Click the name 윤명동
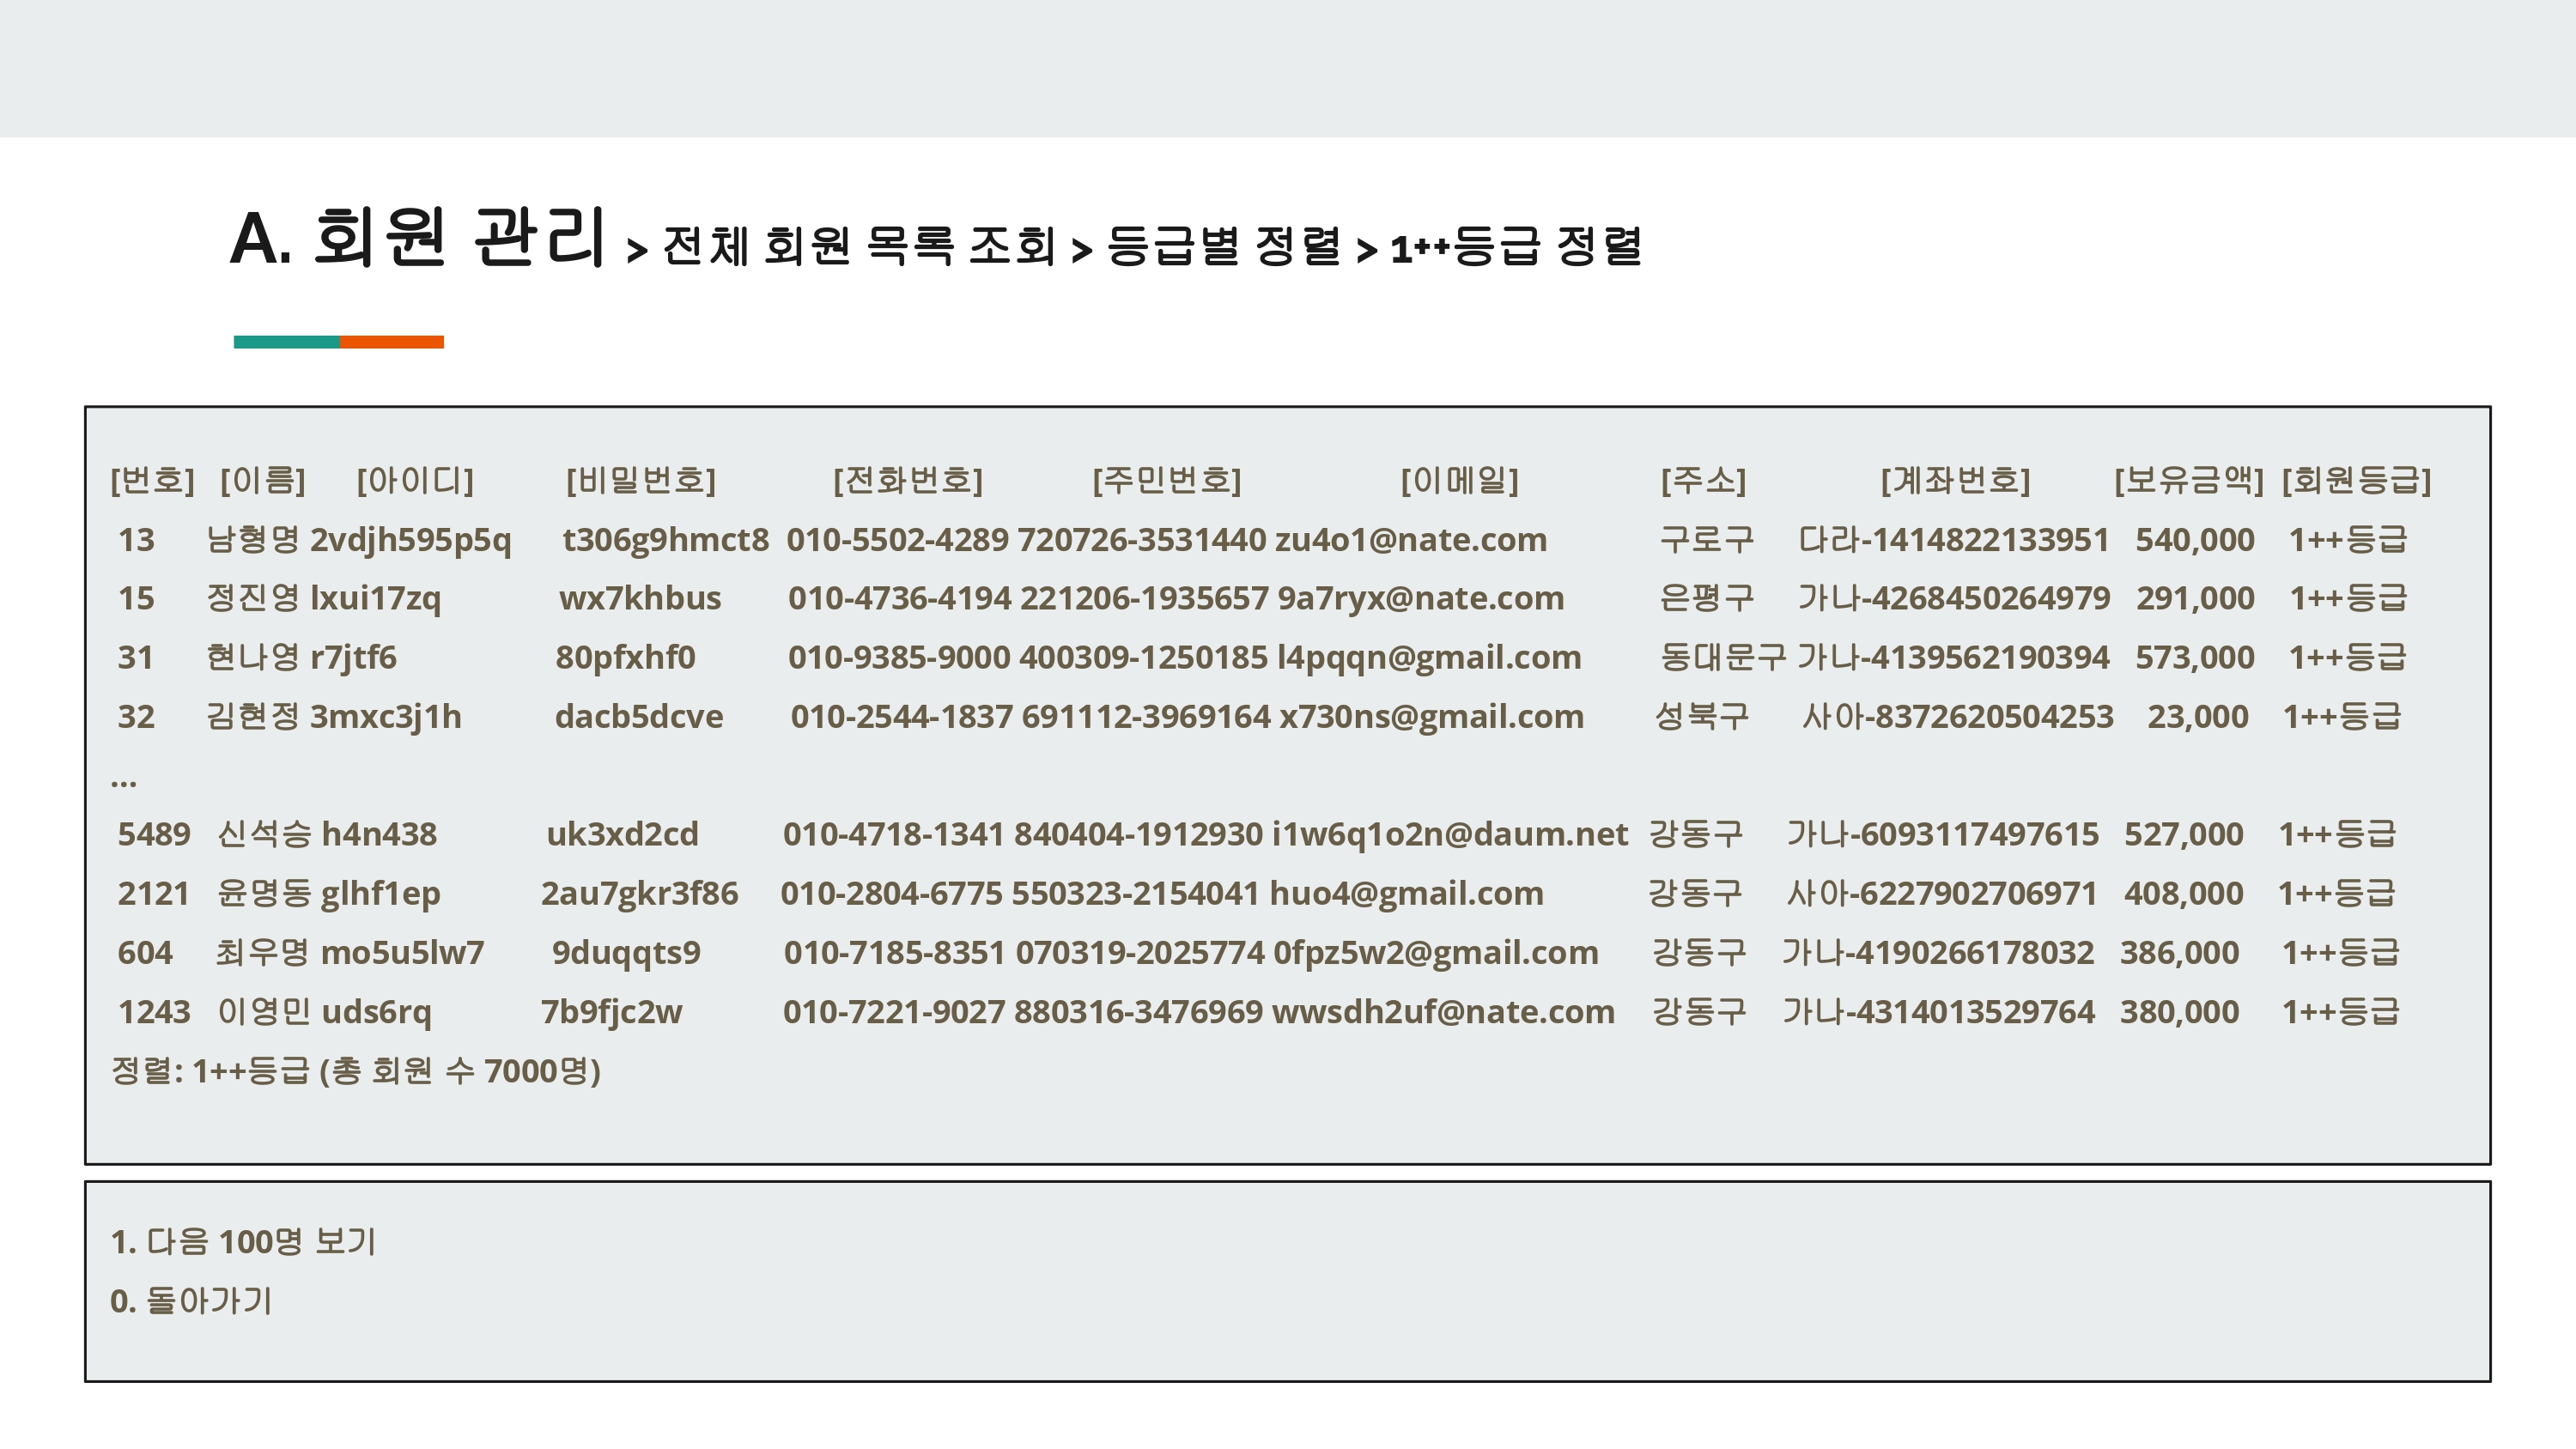This screenshot has width=2576, height=1449. 264,893
